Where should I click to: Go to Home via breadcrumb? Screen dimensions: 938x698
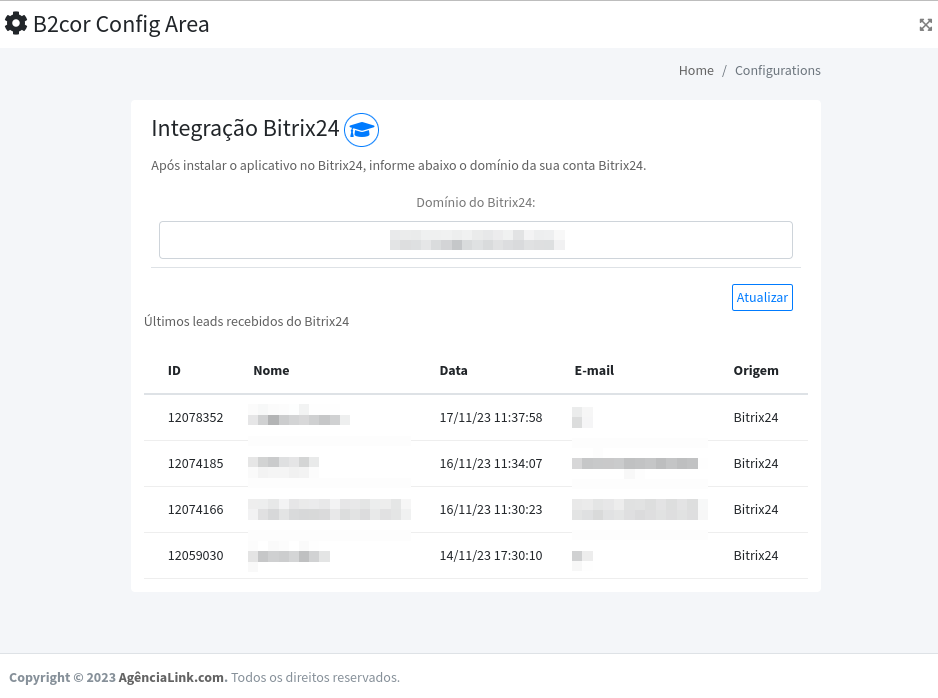click(696, 71)
